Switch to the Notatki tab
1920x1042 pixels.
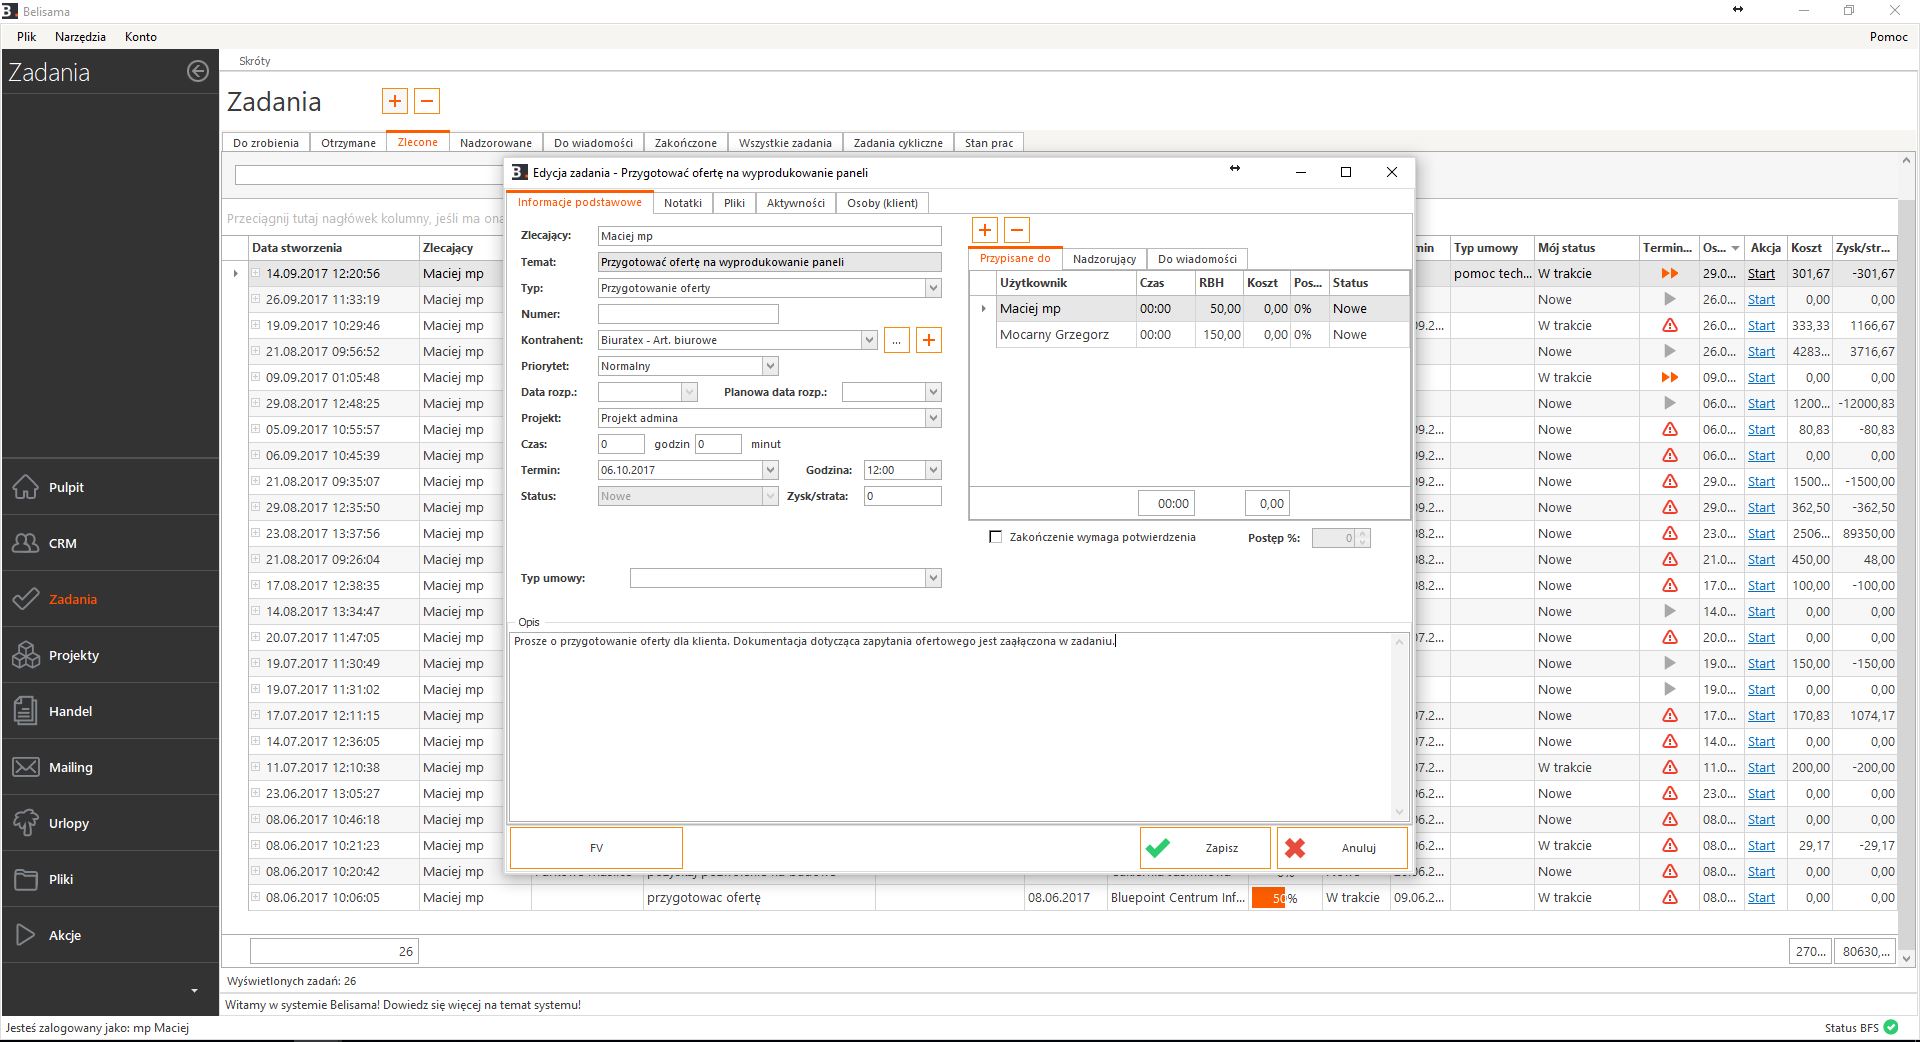tap(682, 203)
